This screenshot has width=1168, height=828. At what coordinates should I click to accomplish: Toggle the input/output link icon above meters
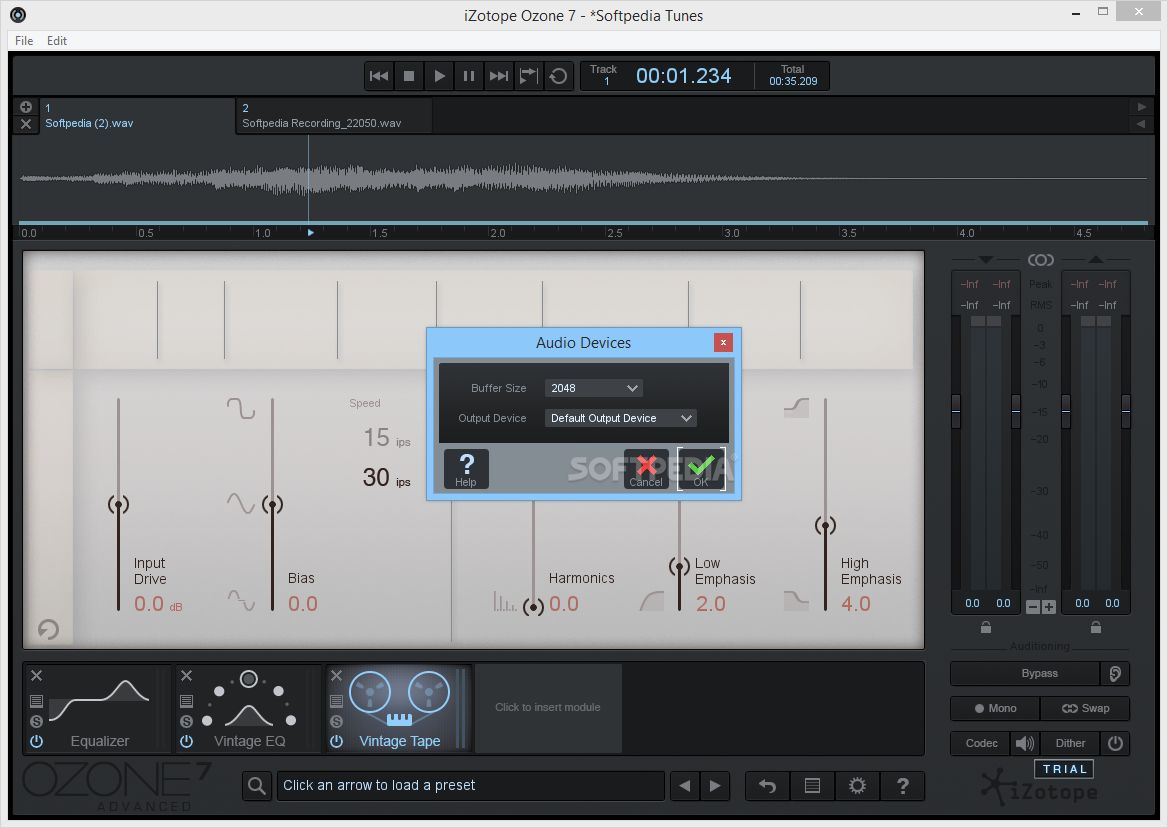(x=1041, y=260)
